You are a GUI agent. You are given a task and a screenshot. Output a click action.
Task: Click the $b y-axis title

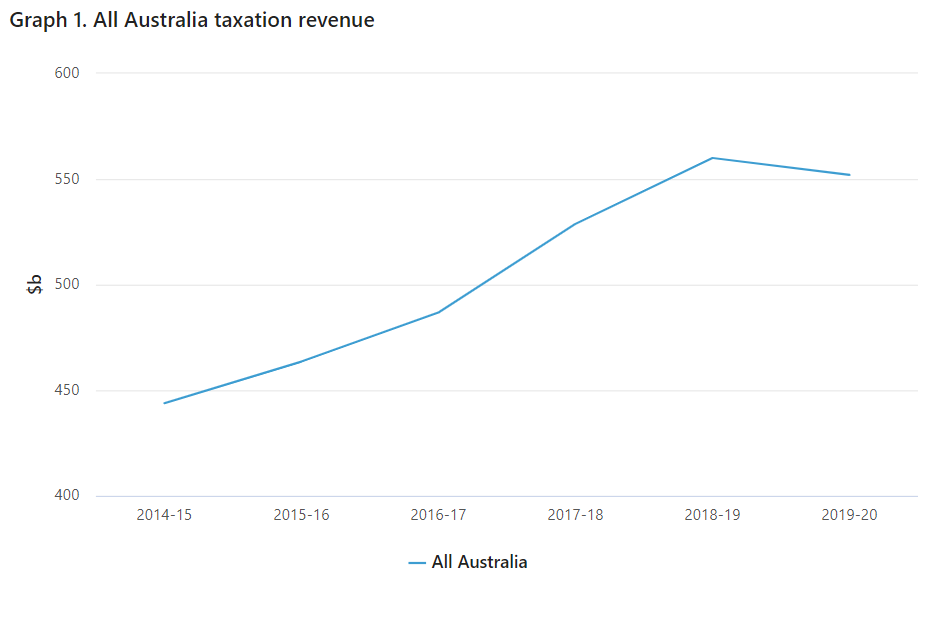(35, 284)
